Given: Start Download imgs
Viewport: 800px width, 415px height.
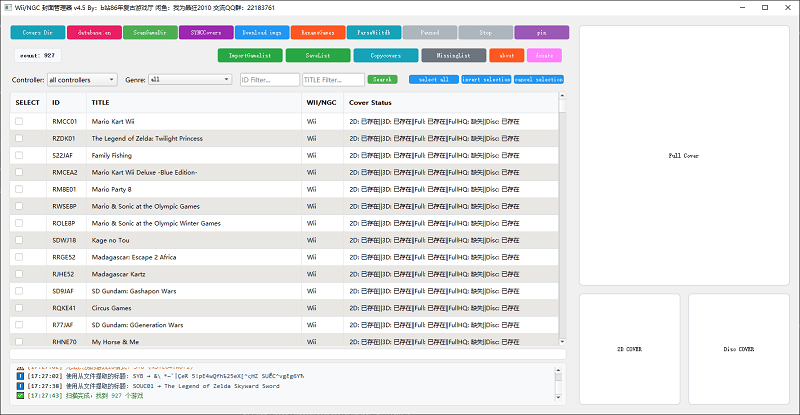Looking at the screenshot, I should pos(262,33).
